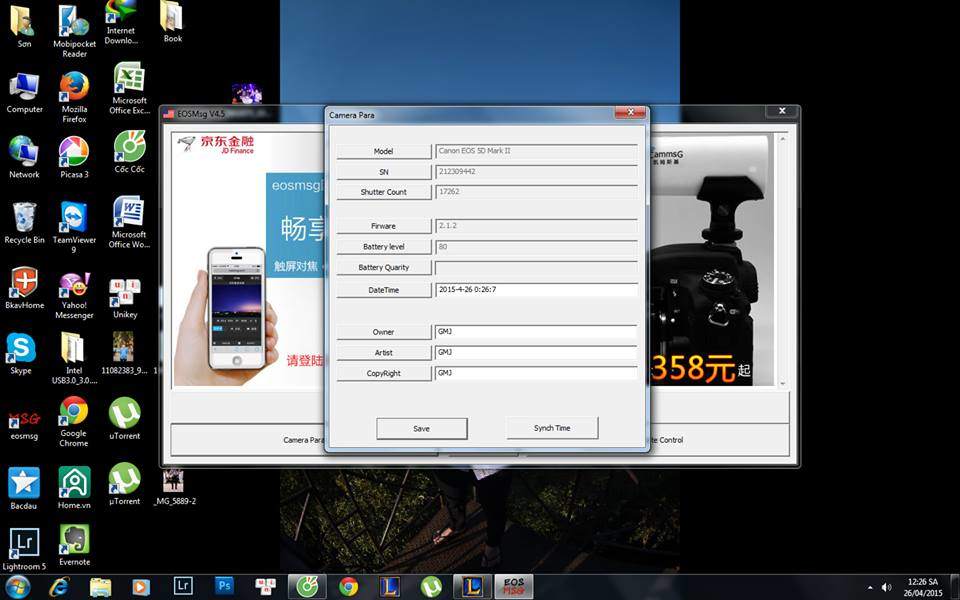Image resolution: width=960 pixels, height=600 pixels.
Task: Launch Lightroom 5 from desktop
Action: 24,550
